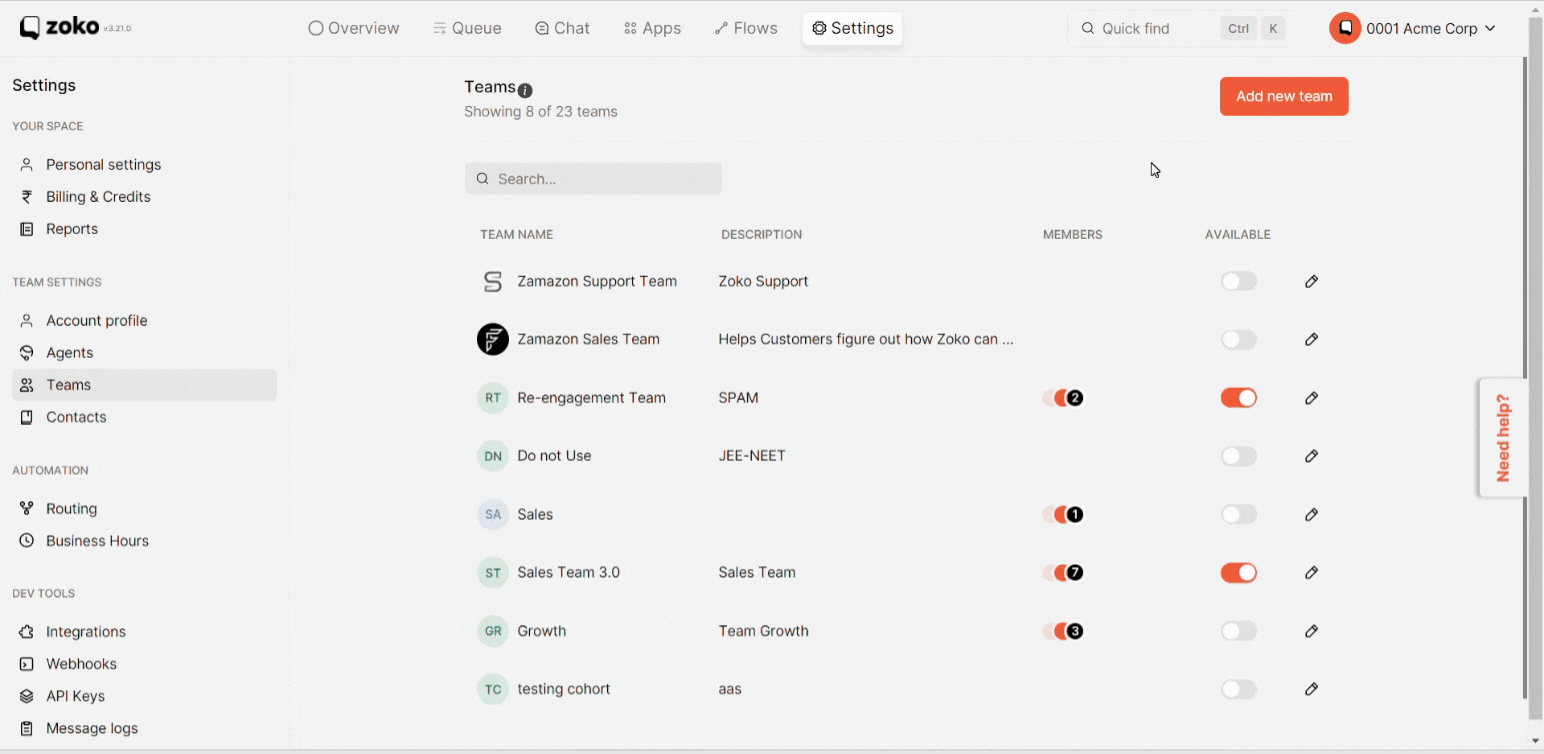Toggle availability for Zamazon Support Team
Viewport: 1544px width, 754px height.
(1238, 282)
